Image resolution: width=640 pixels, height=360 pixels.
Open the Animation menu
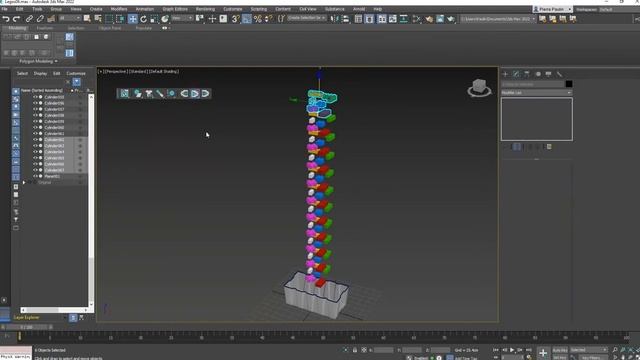144,9
